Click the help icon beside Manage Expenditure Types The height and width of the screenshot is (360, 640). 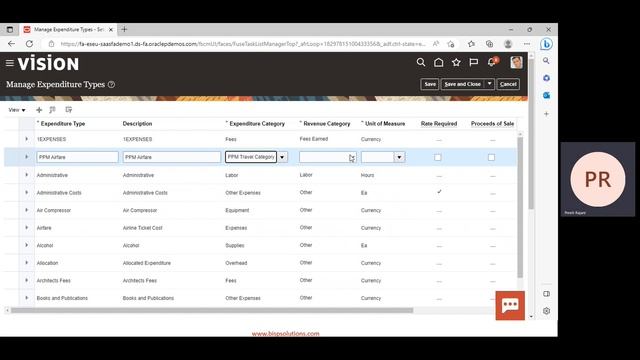pos(111,84)
